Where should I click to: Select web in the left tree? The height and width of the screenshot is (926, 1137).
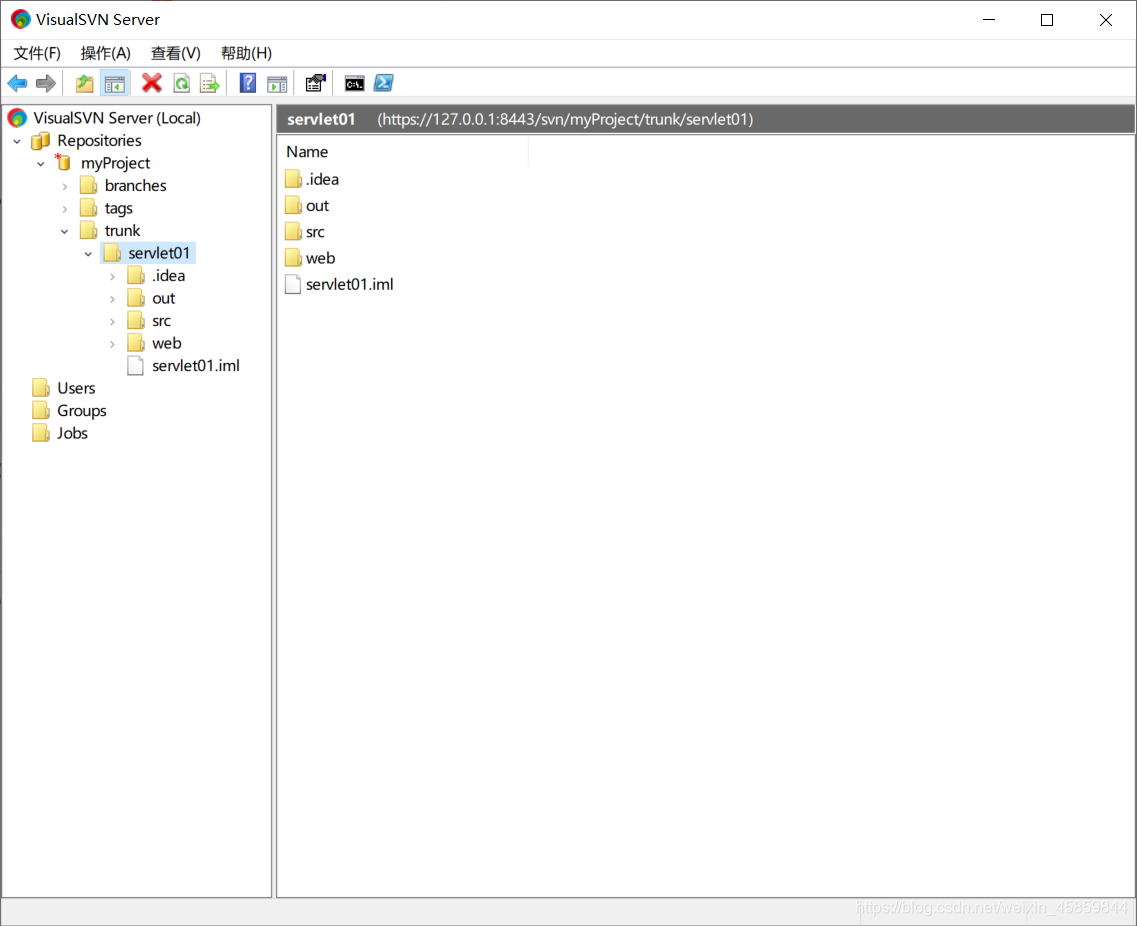167,342
